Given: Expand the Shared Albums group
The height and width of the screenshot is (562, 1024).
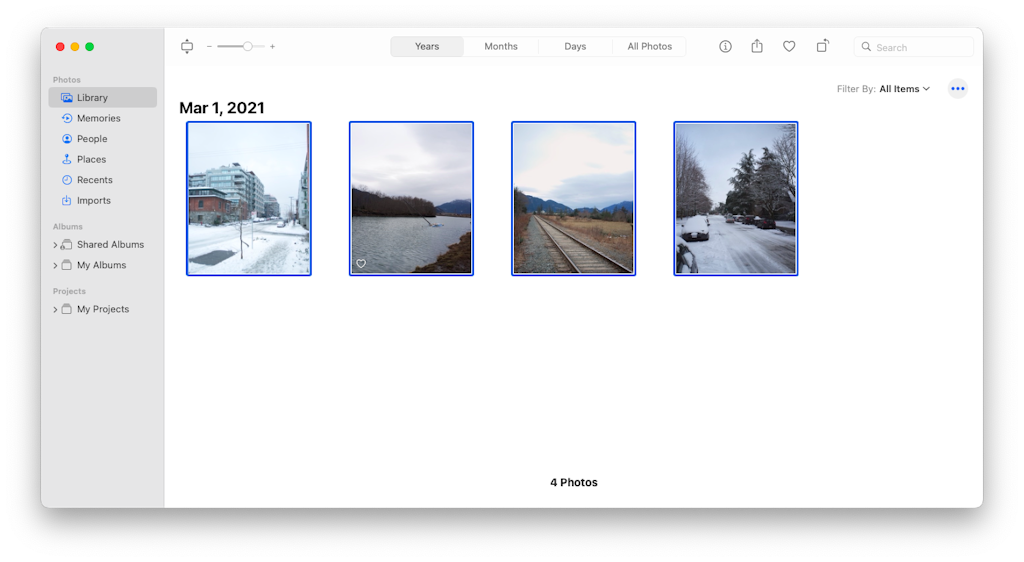Looking at the screenshot, I should (x=56, y=245).
